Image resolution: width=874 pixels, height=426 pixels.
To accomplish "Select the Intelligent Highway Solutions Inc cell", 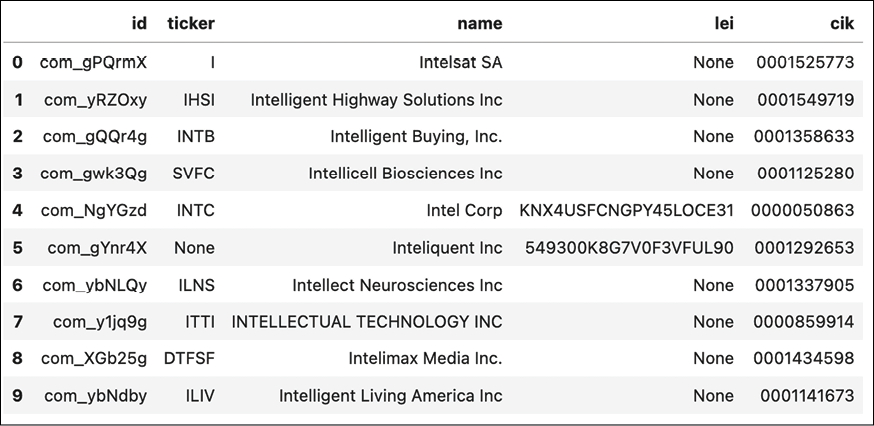I will [376, 100].
